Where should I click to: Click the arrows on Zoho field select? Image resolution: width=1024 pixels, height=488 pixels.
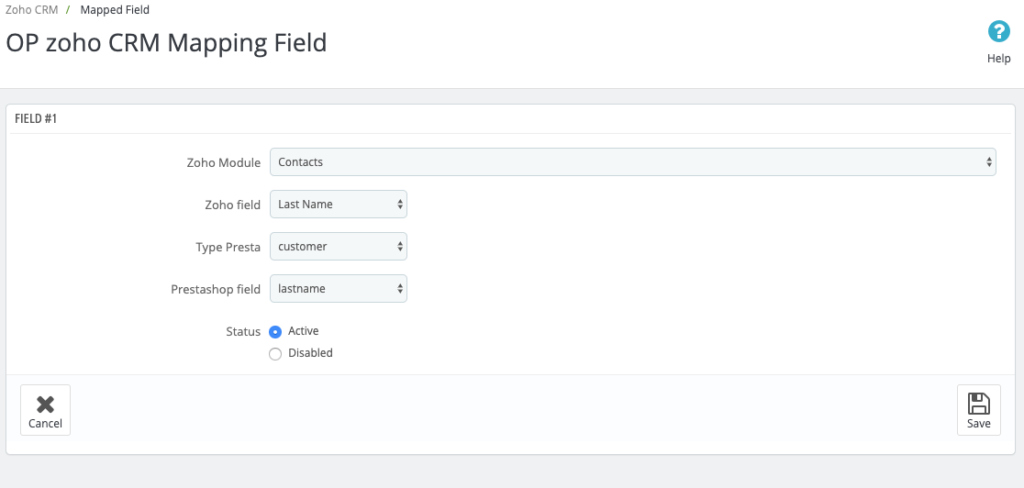coord(400,204)
